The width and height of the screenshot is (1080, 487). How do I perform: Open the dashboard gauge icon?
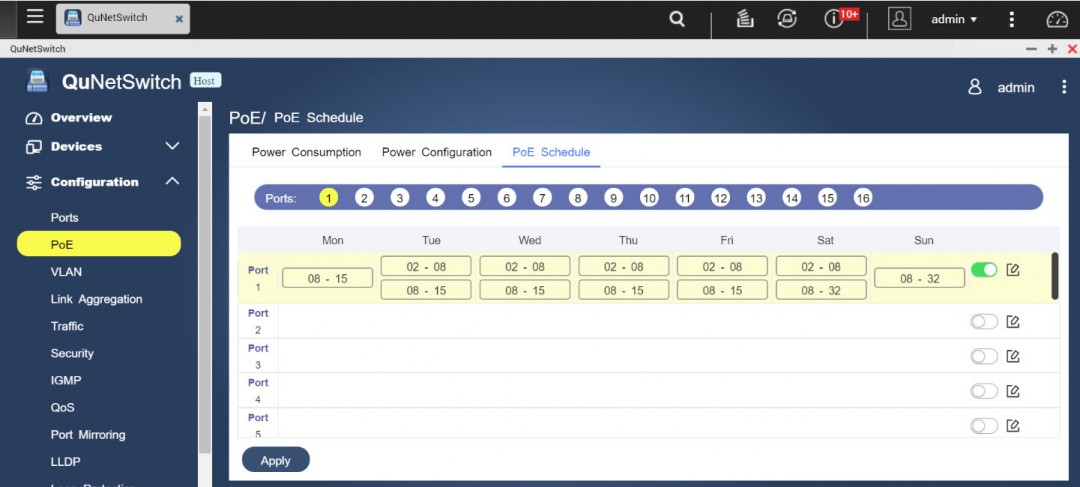pyautogui.click(x=1057, y=19)
